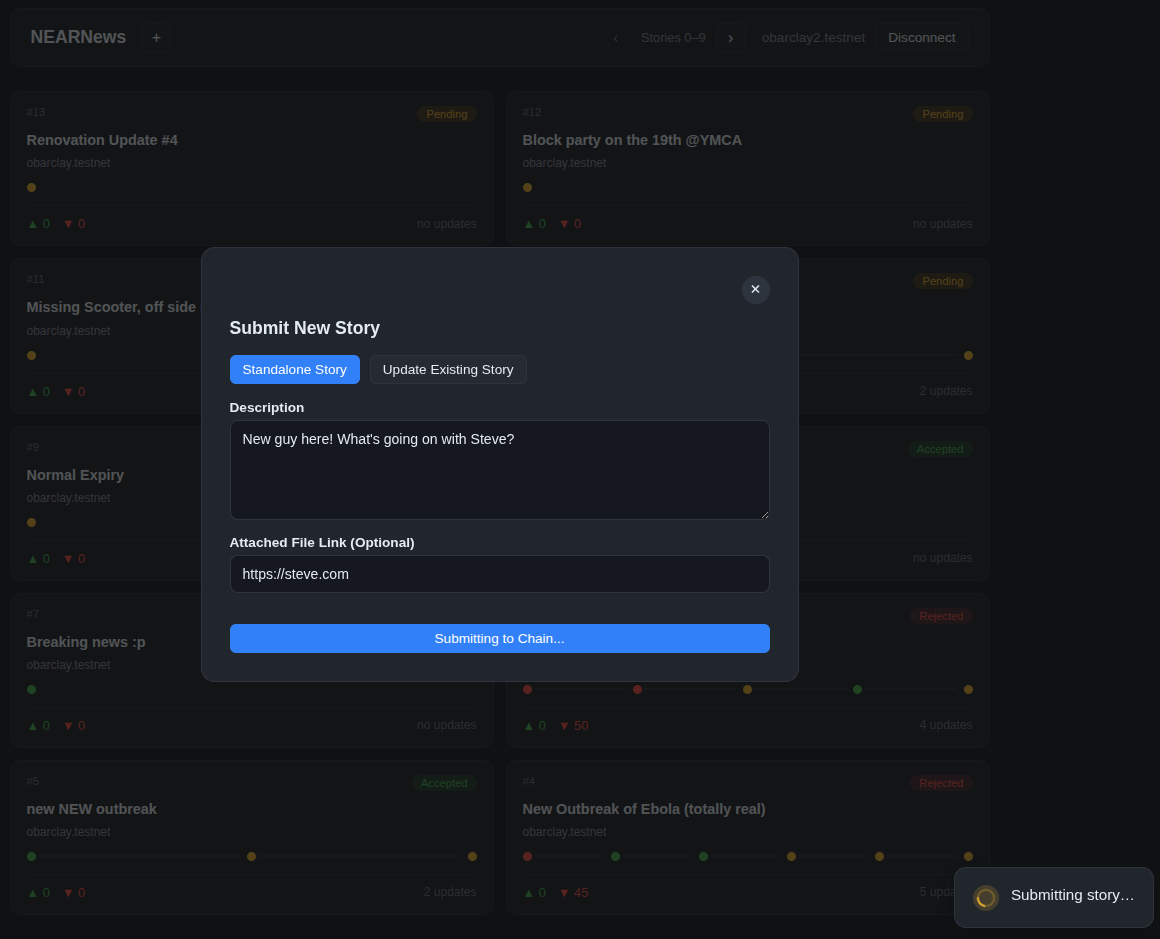
Task: Click obarclay2.testnet account name
Action: tap(813, 38)
